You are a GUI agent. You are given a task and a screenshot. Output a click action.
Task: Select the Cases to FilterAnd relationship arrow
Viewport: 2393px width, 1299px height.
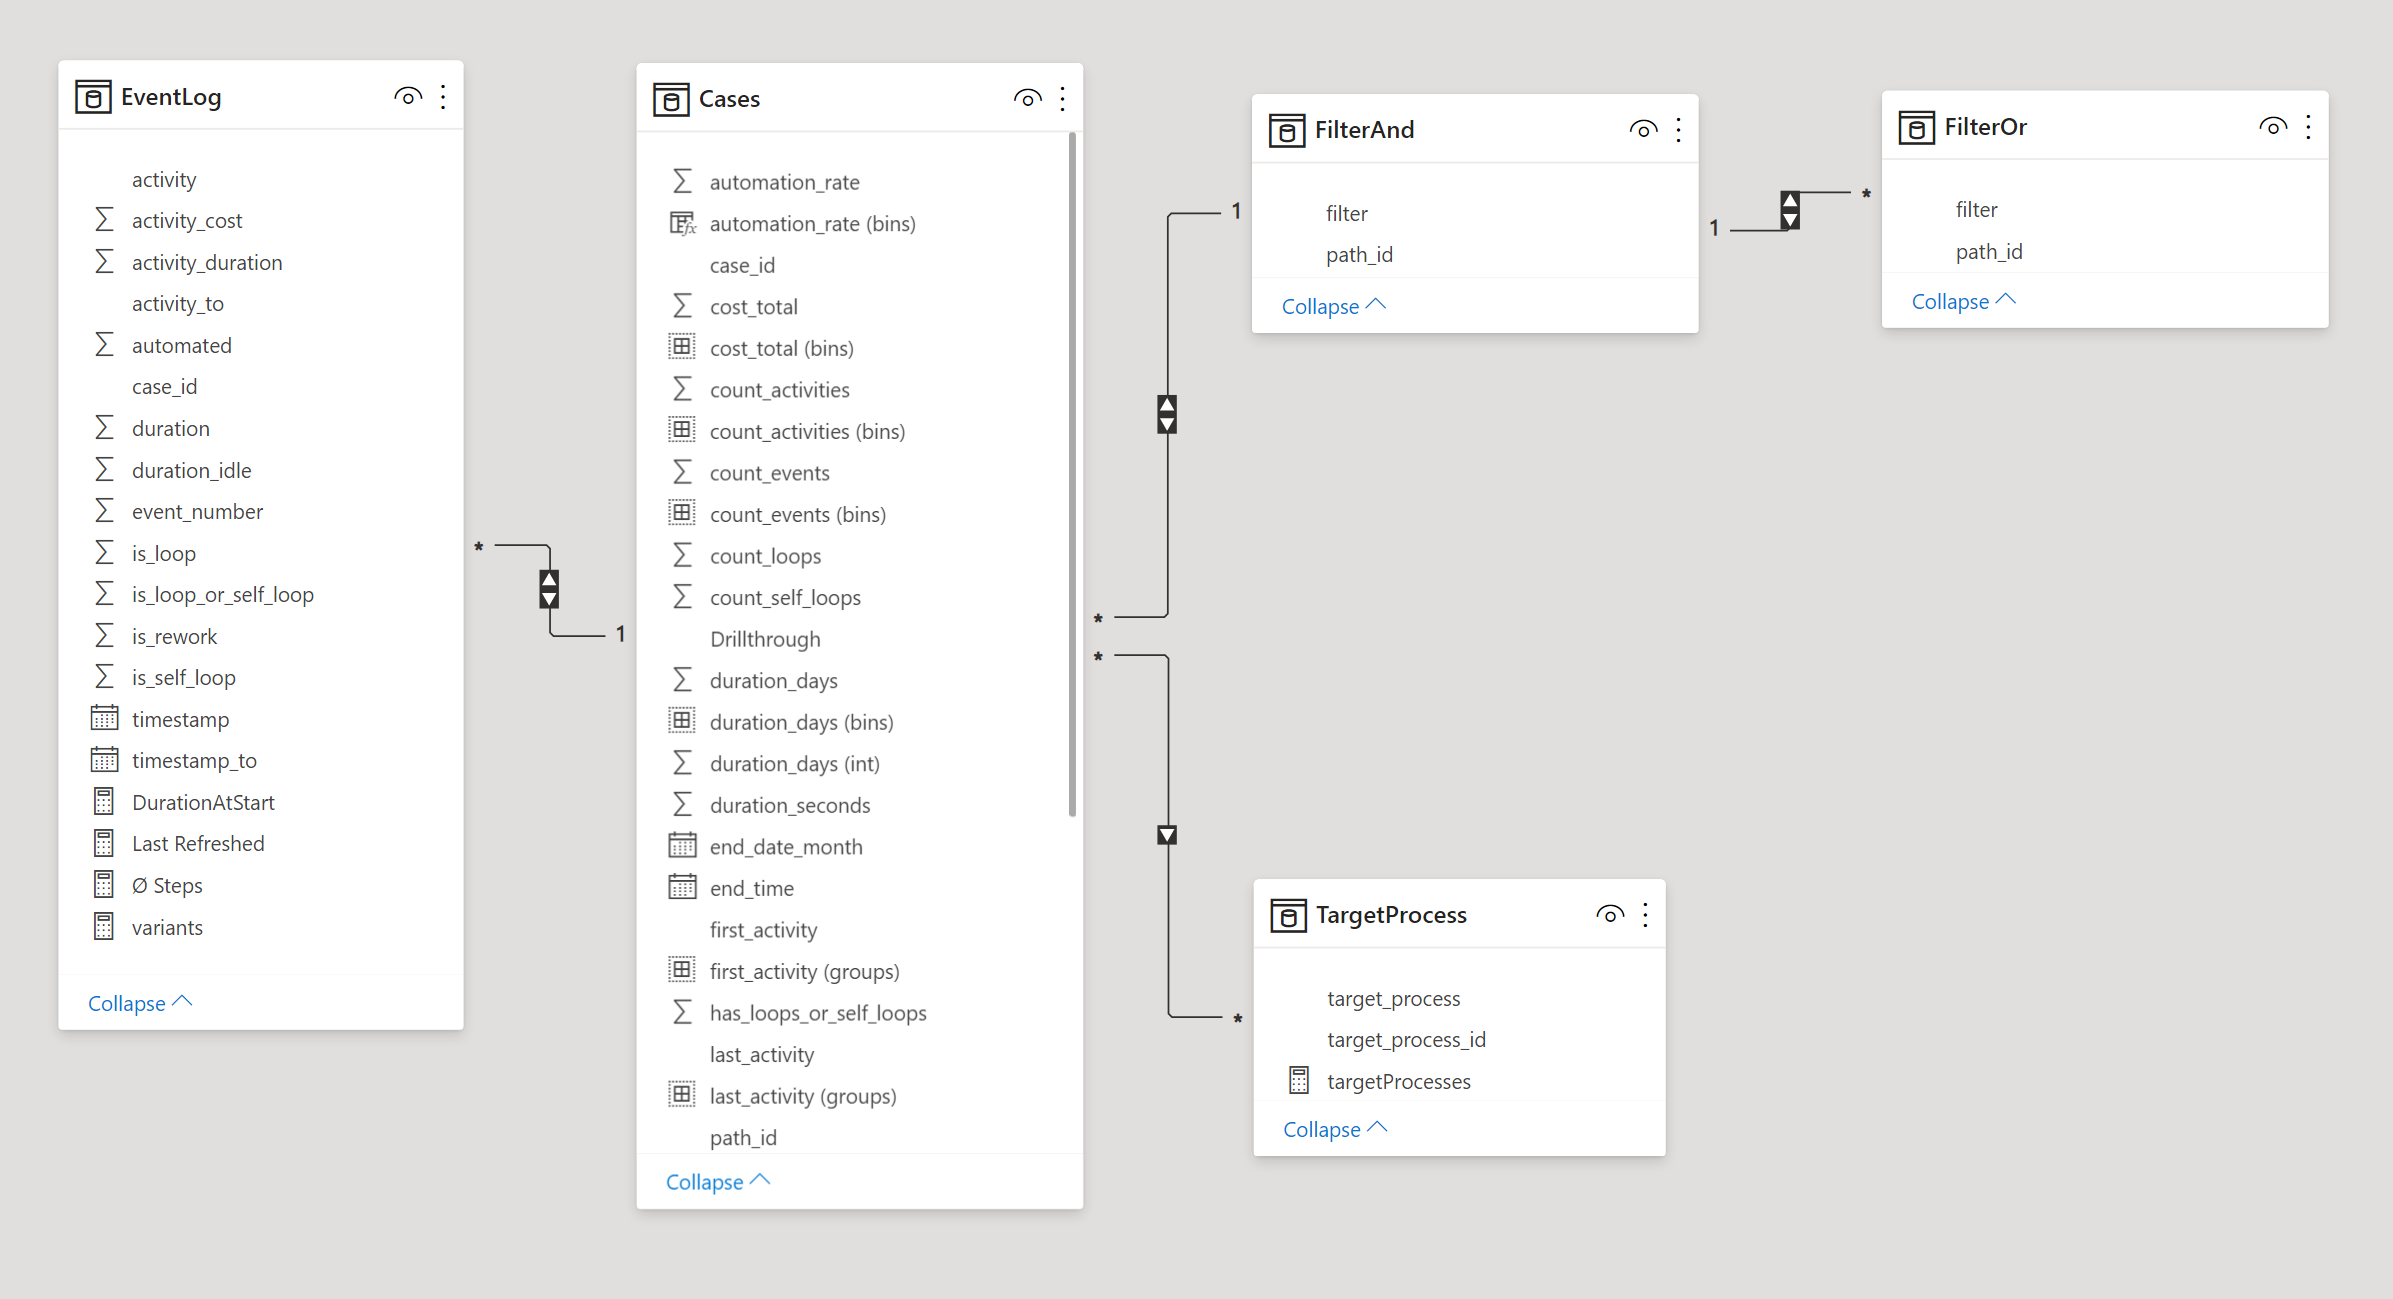1167,414
